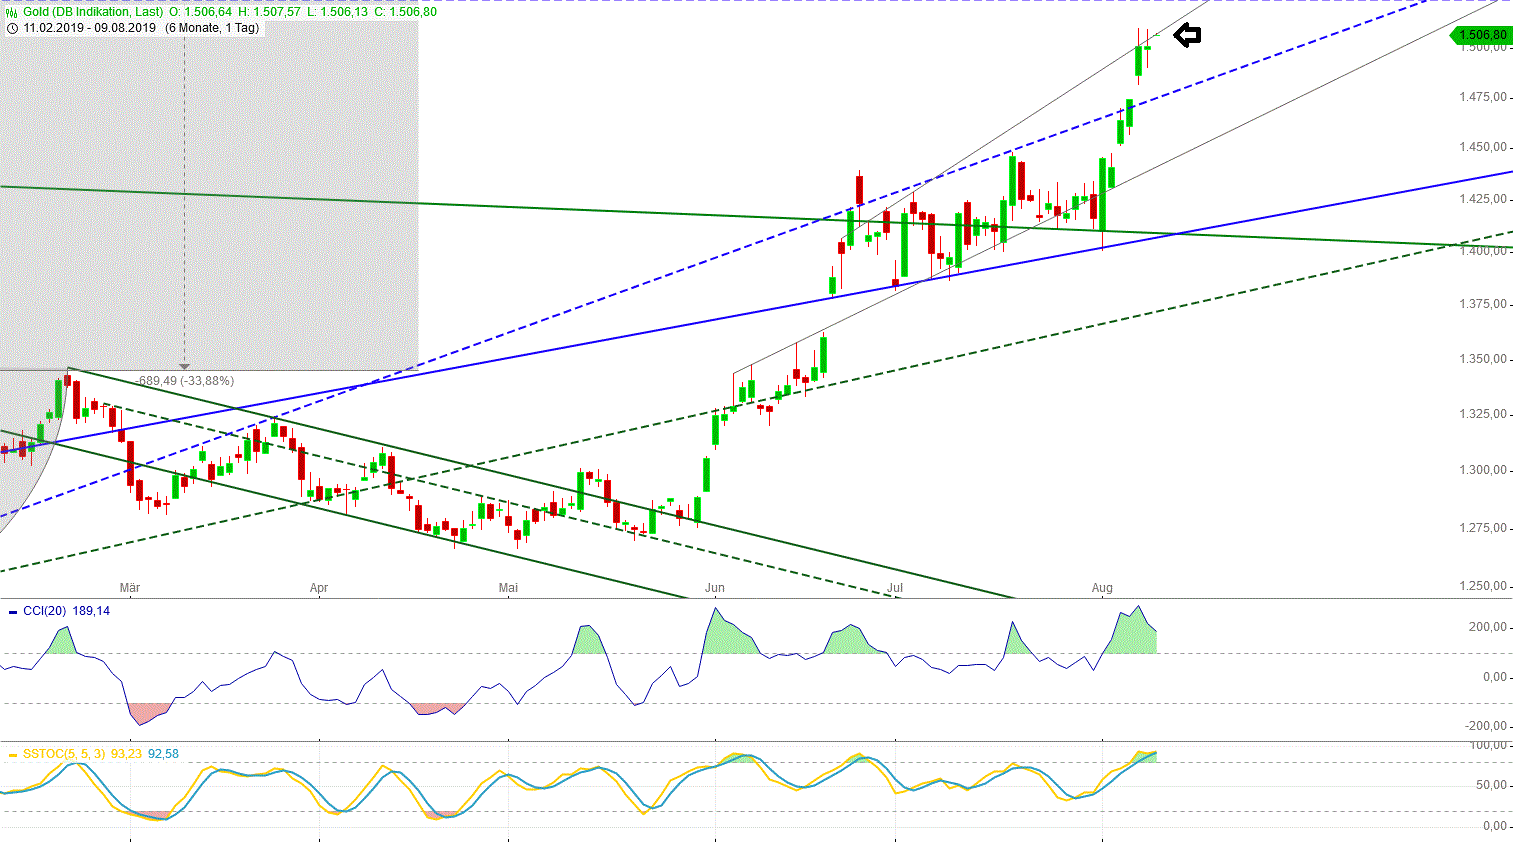1513x842 pixels.
Task: Select the Gold (DB Indikation, Last) title
Action: (93, 12)
